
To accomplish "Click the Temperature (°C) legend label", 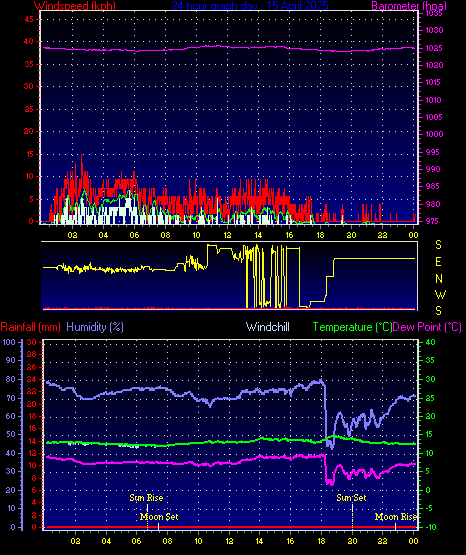I will pos(352,327).
